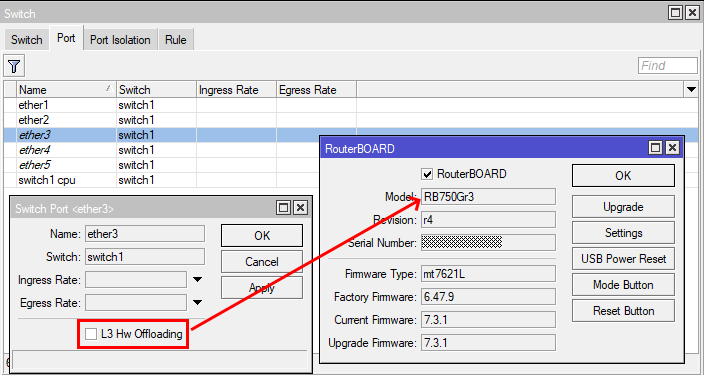The width and height of the screenshot is (704, 375).
Task: Close the Switch Port ether3 dialog
Action: point(300,207)
